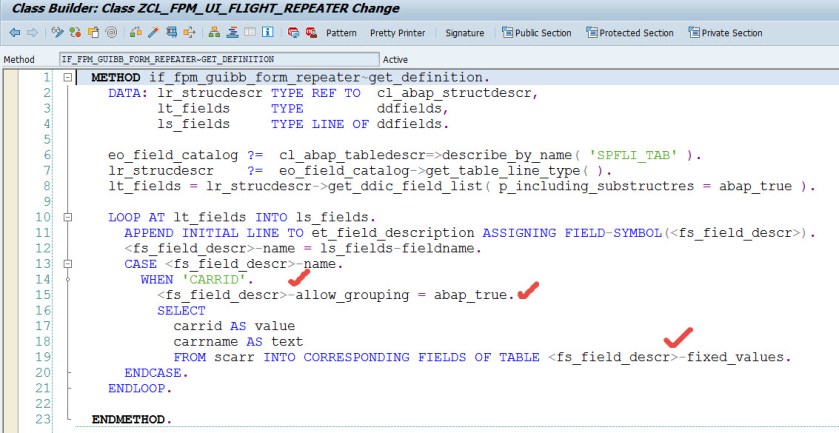Toggle Display/Change mode glasses-pencil icon
839x433 pixels.
[58, 33]
